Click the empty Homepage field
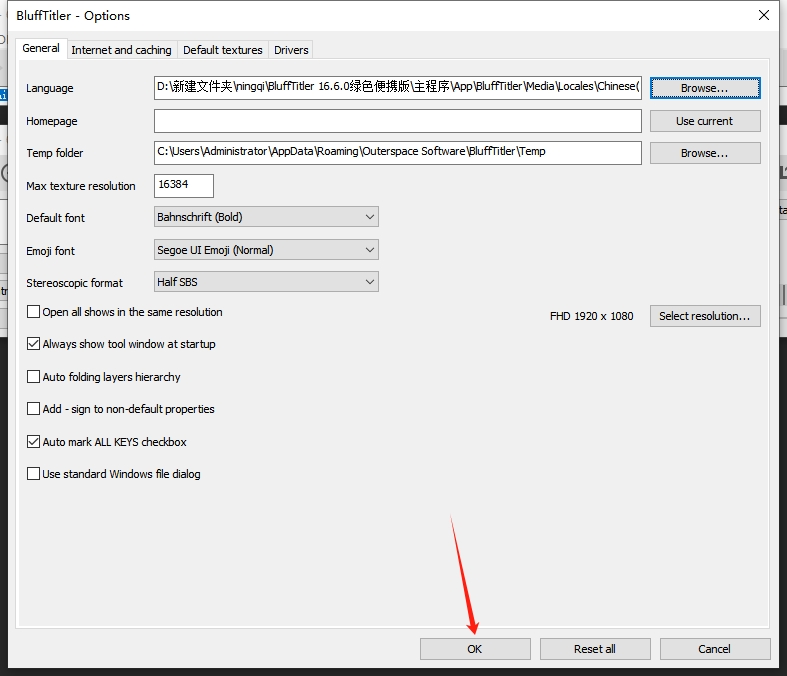Viewport: 787px width, 676px height. tap(398, 121)
